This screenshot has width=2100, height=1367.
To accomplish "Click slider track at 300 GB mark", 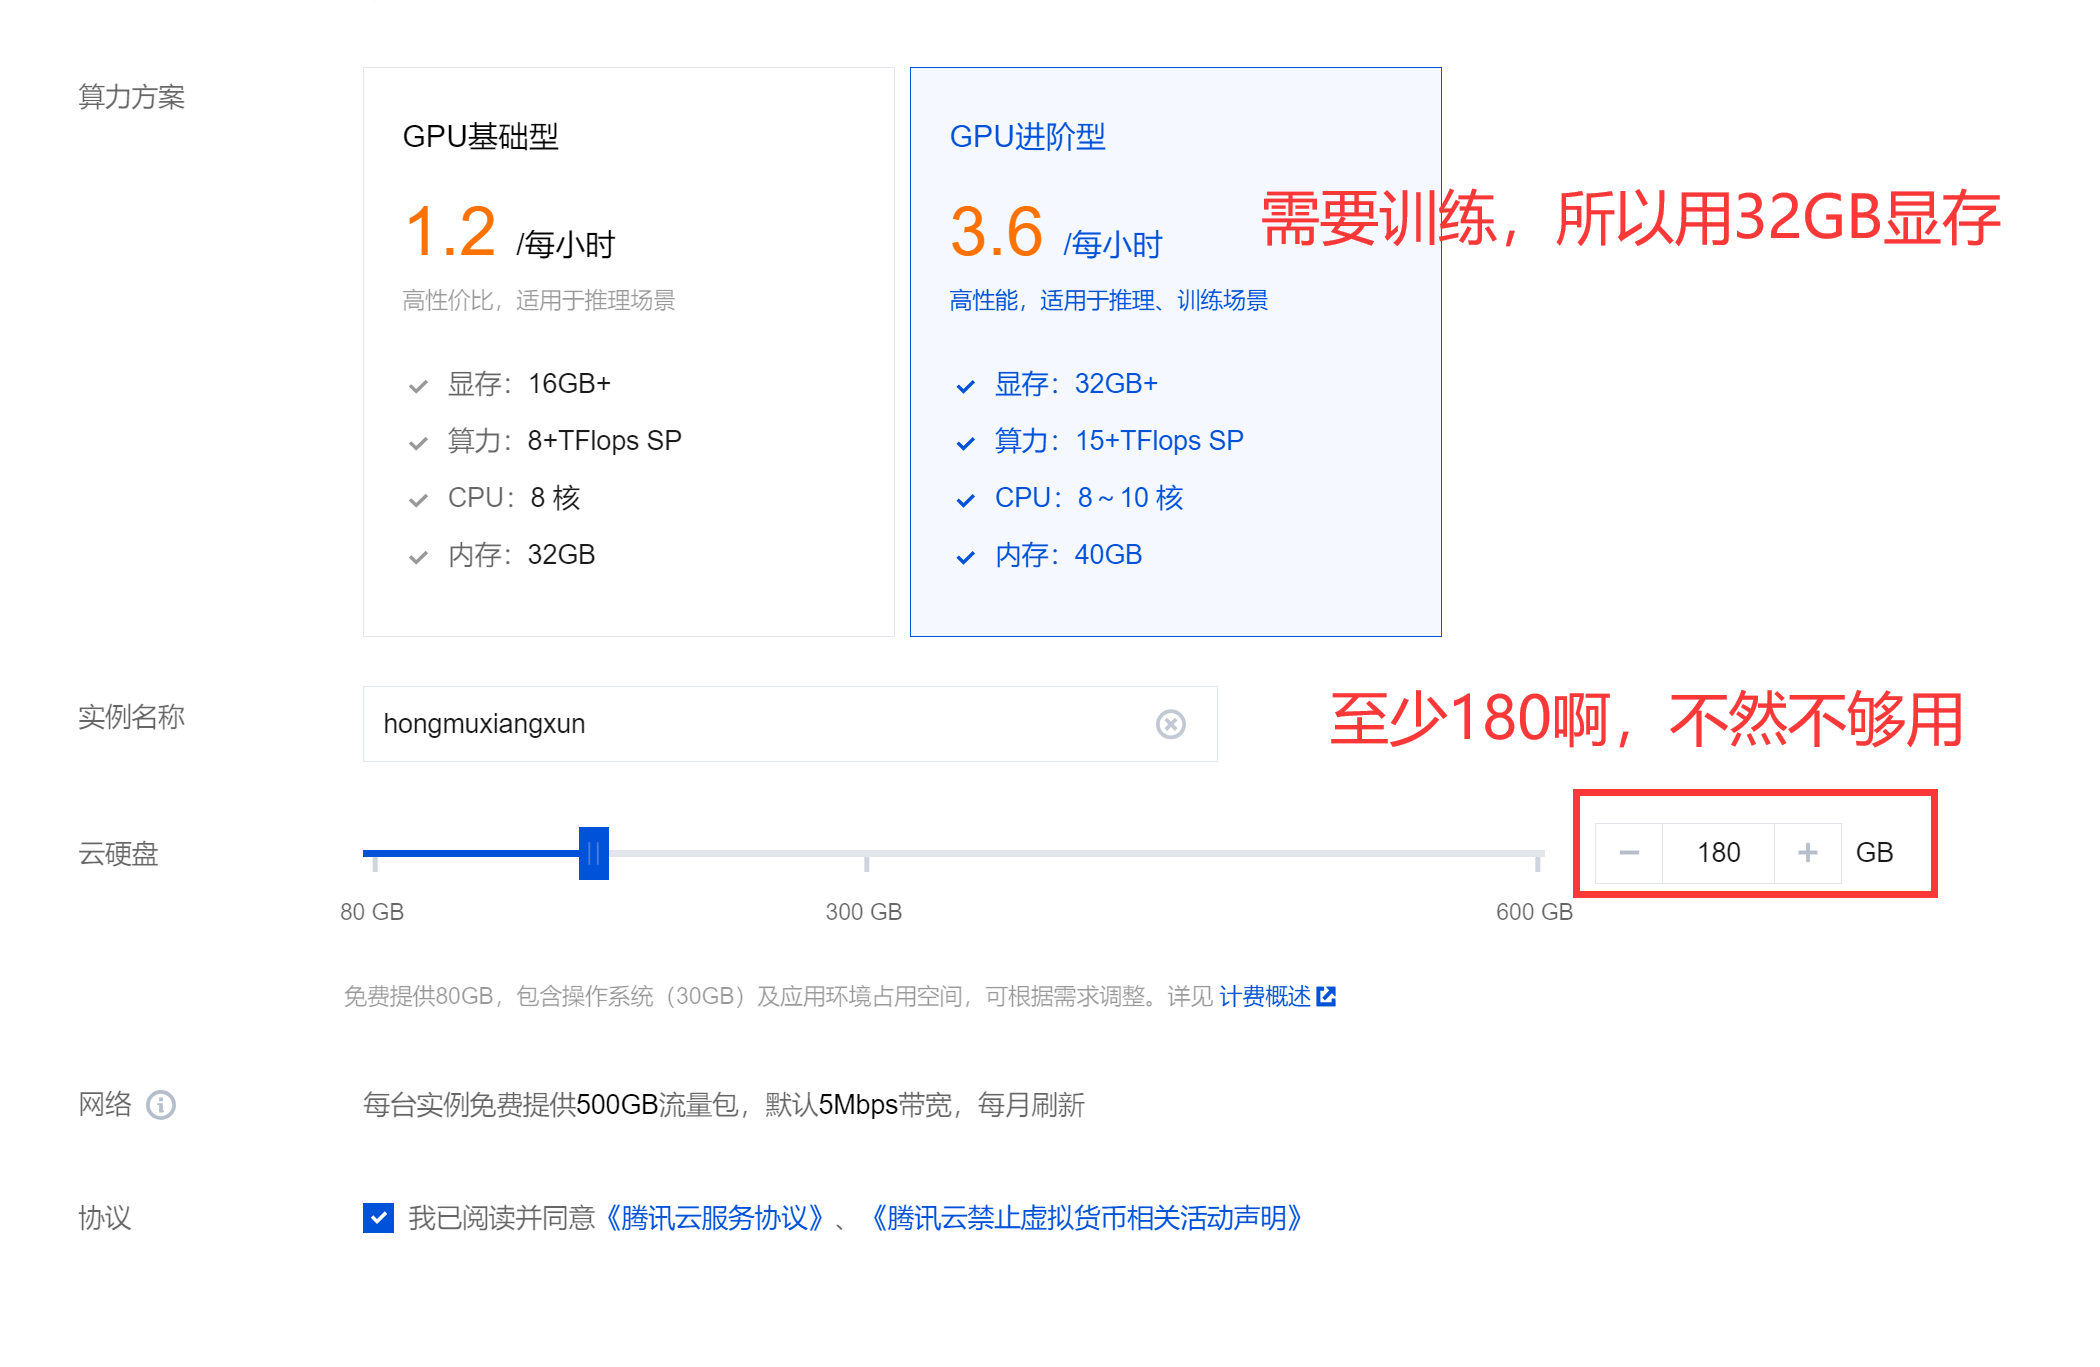I will click(x=866, y=854).
